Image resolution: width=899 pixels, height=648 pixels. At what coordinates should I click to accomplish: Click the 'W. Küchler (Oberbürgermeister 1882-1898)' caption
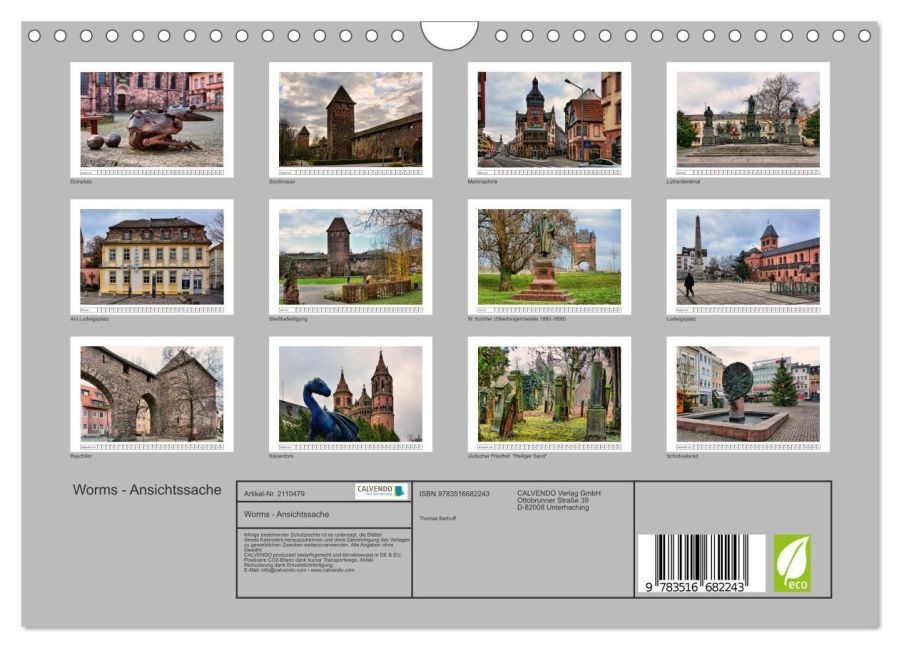(517, 319)
